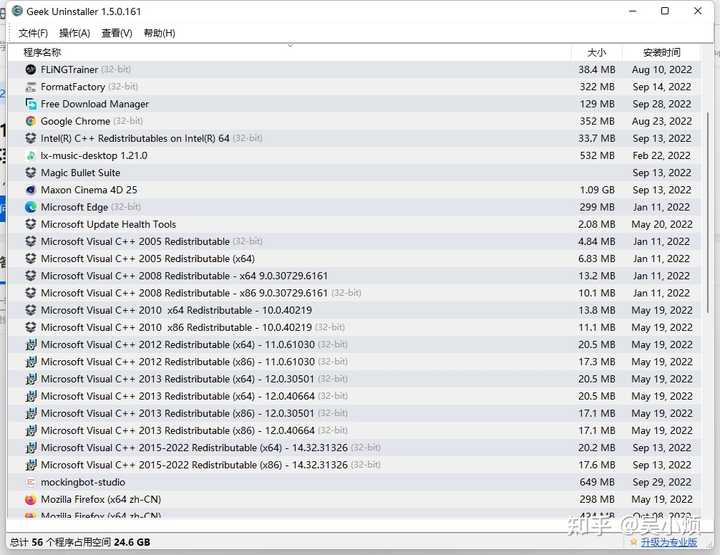
Task: Click icon of Visual C++ 2012 (x64) 11.0.61030
Action: (31, 345)
